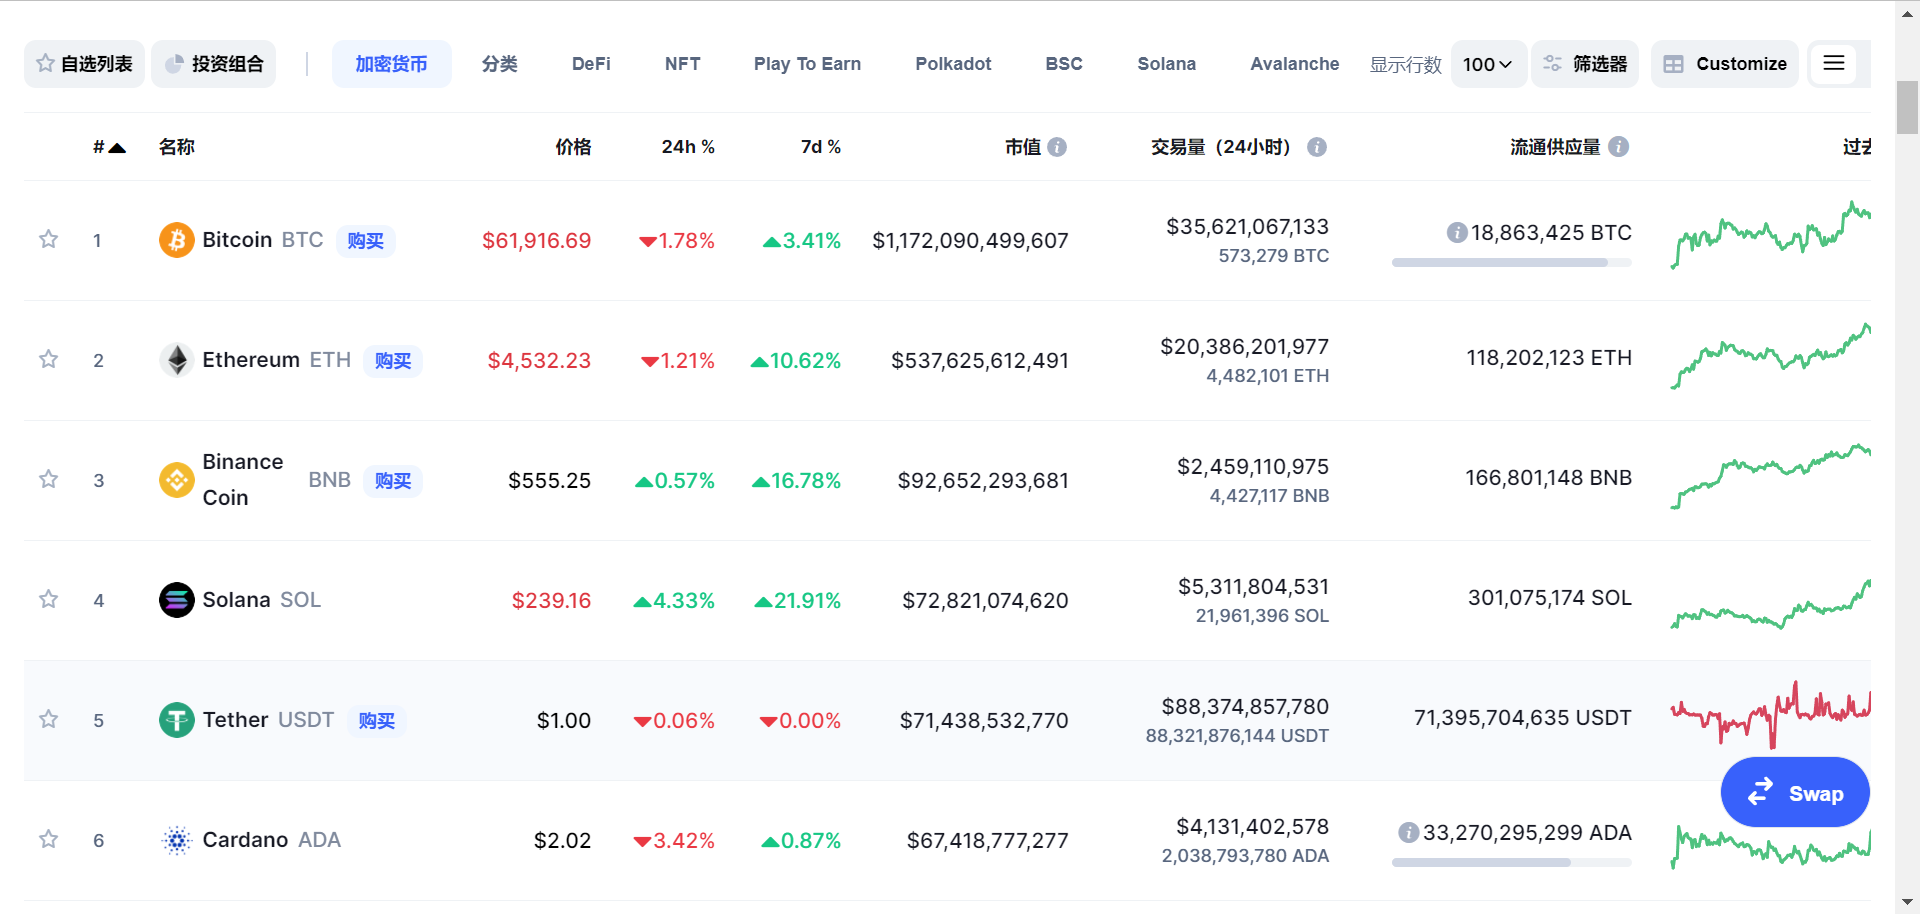Sort by the 价格 column header

click(573, 147)
